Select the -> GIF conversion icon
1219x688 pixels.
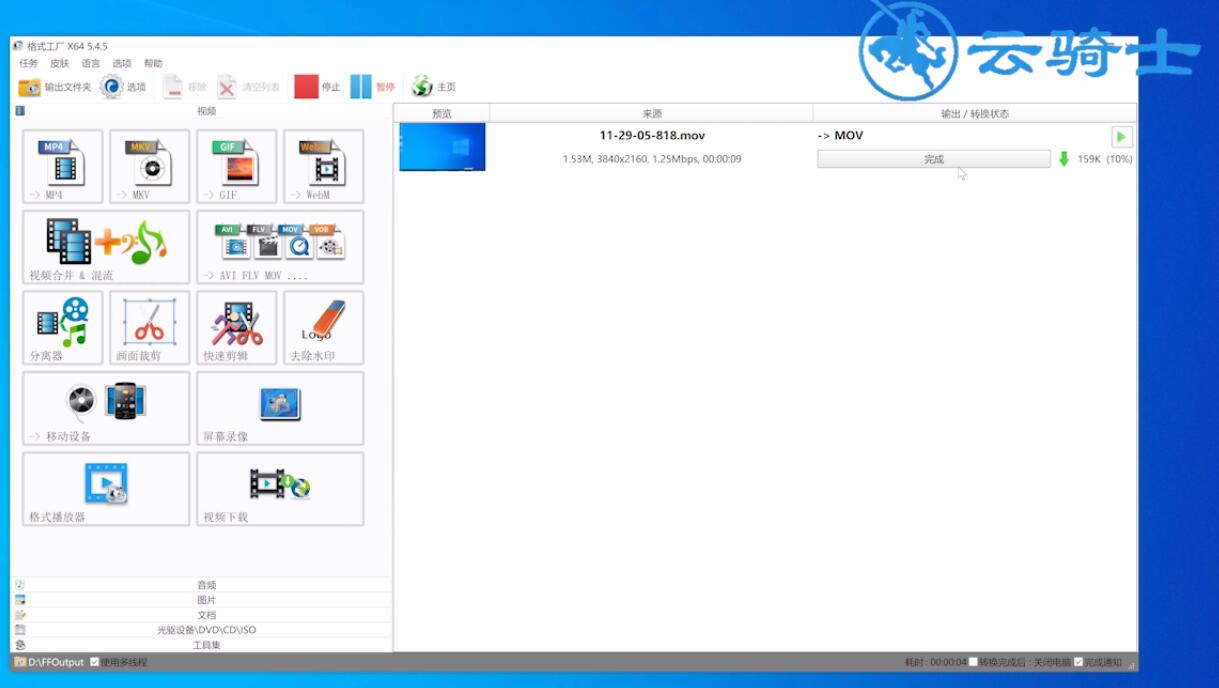pyautogui.click(x=237, y=166)
